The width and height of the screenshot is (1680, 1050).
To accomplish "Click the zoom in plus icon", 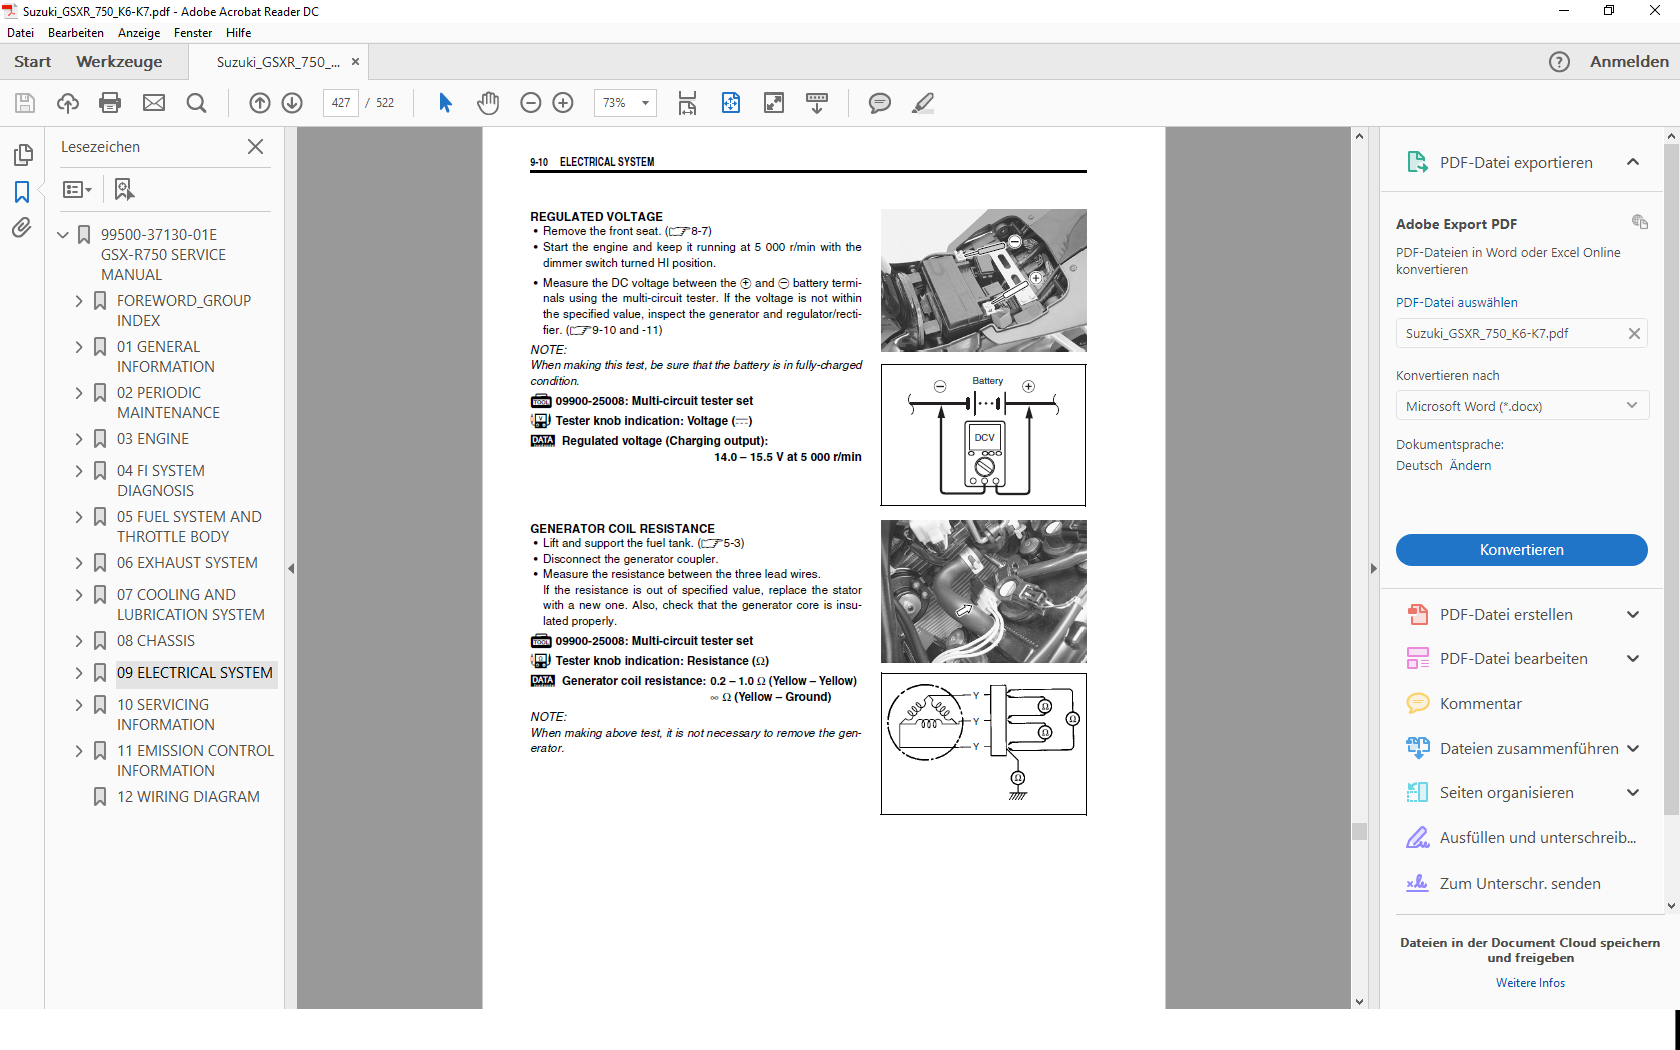I will click(563, 103).
